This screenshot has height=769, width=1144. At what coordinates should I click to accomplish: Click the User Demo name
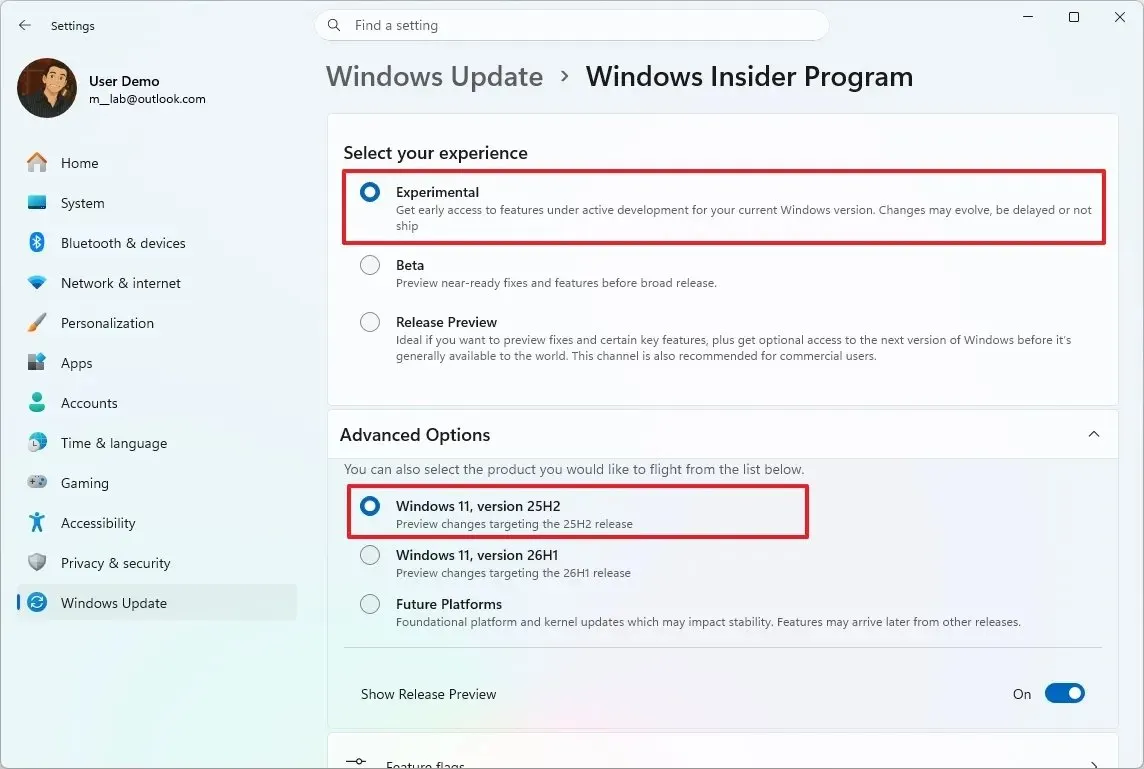click(x=124, y=81)
